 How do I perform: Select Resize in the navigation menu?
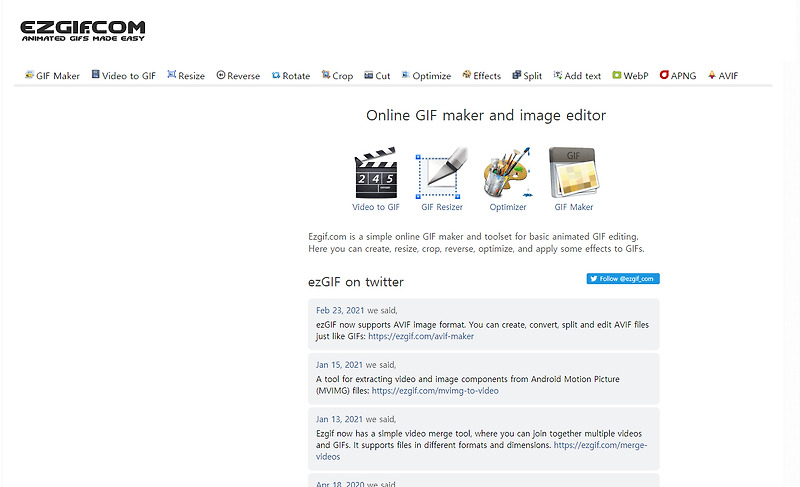click(x=186, y=75)
